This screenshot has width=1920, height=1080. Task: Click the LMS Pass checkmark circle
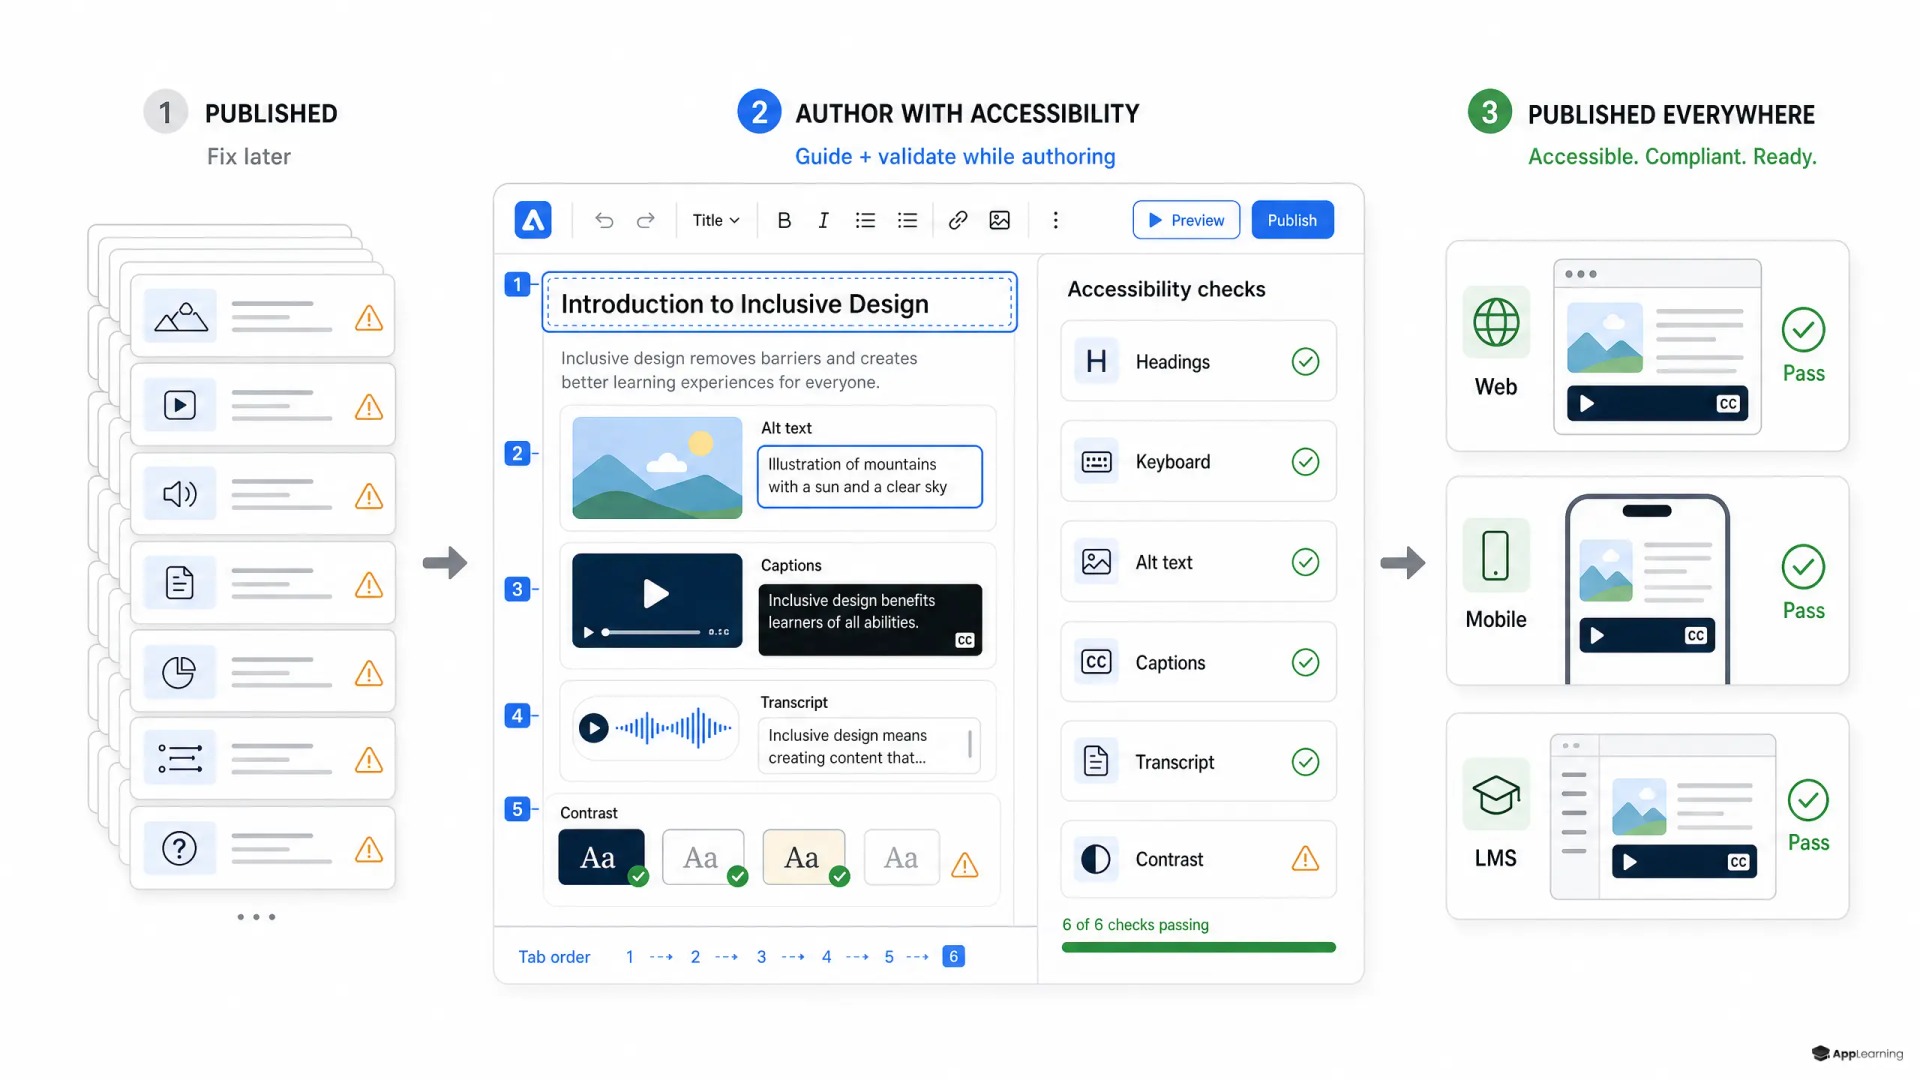coord(1808,800)
